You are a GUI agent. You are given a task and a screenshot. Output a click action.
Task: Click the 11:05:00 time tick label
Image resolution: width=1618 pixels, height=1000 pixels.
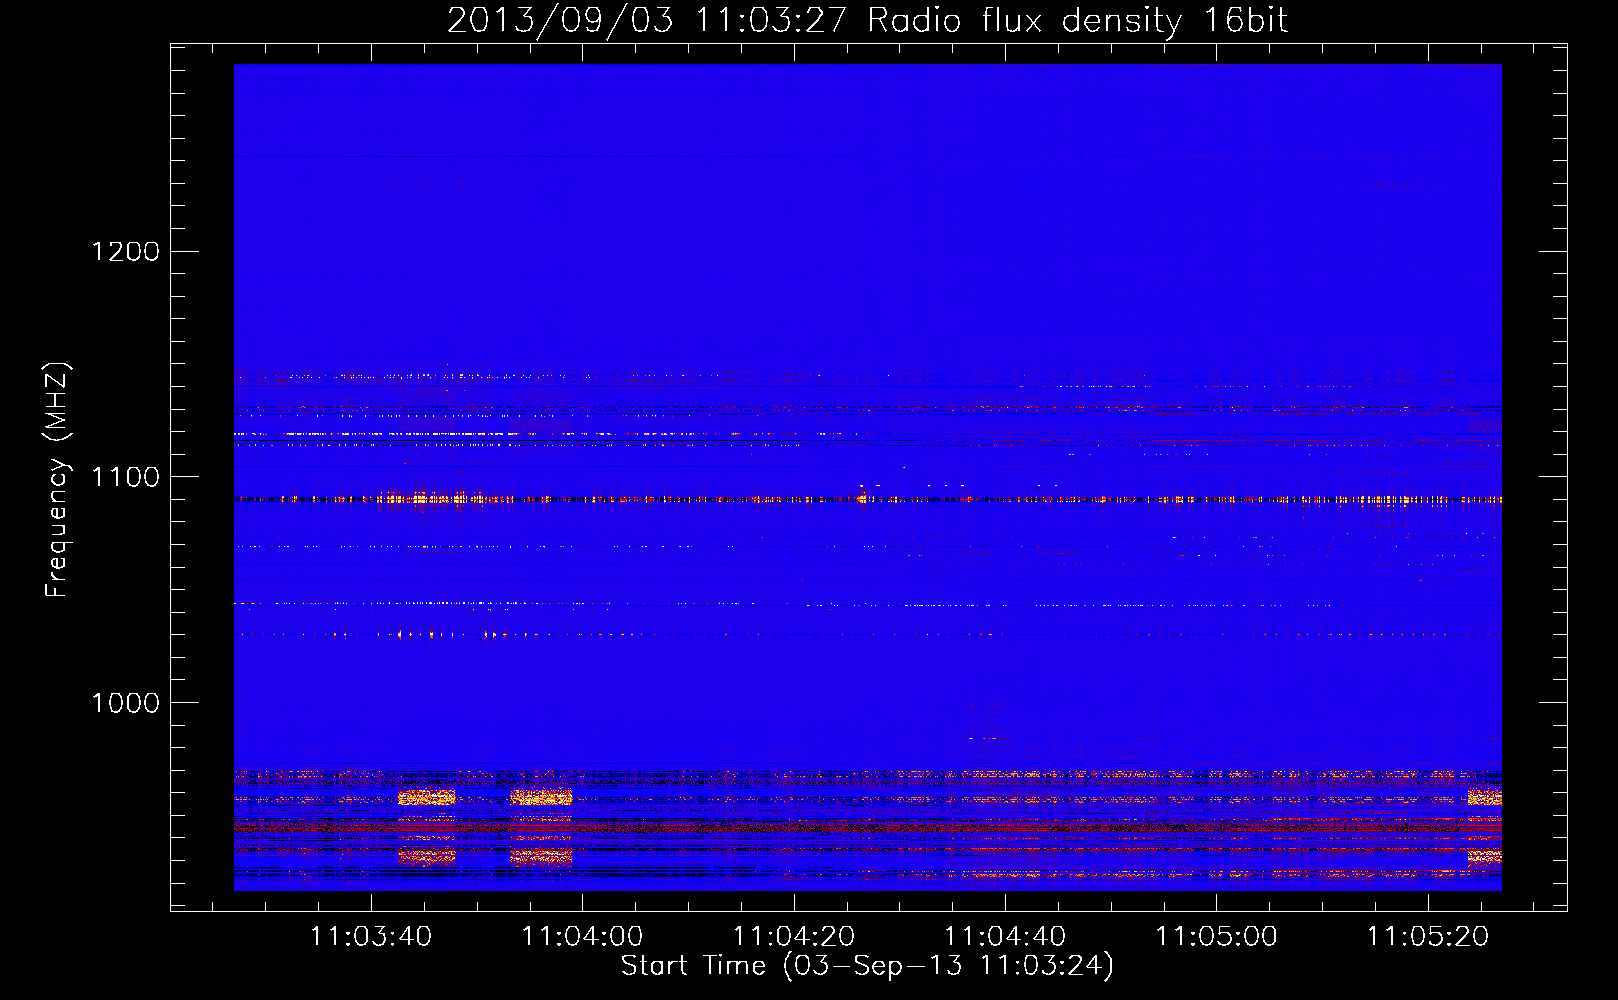(1217, 937)
